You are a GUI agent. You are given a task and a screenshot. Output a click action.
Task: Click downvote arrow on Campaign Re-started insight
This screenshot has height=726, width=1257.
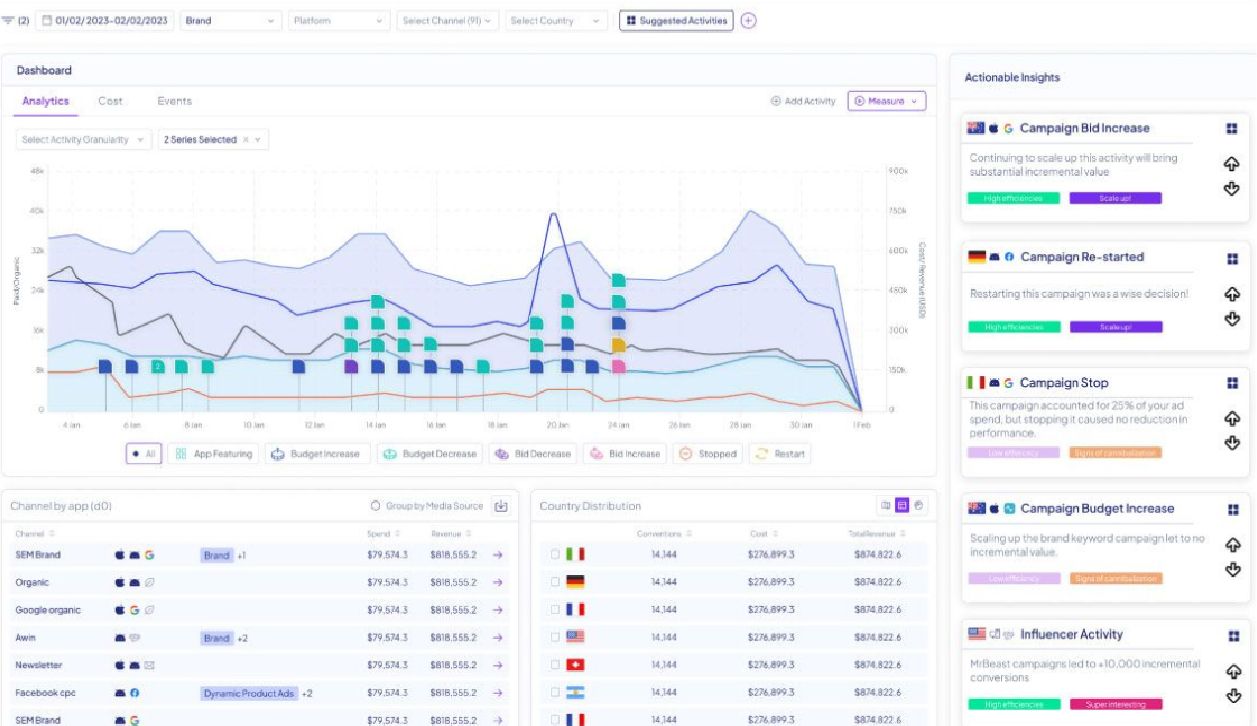[x=1232, y=319]
